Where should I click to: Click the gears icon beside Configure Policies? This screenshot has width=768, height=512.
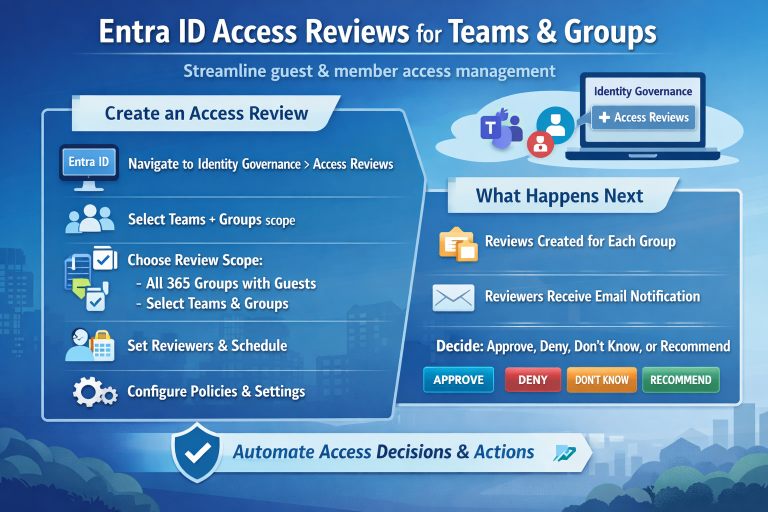(x=95, y=391)
